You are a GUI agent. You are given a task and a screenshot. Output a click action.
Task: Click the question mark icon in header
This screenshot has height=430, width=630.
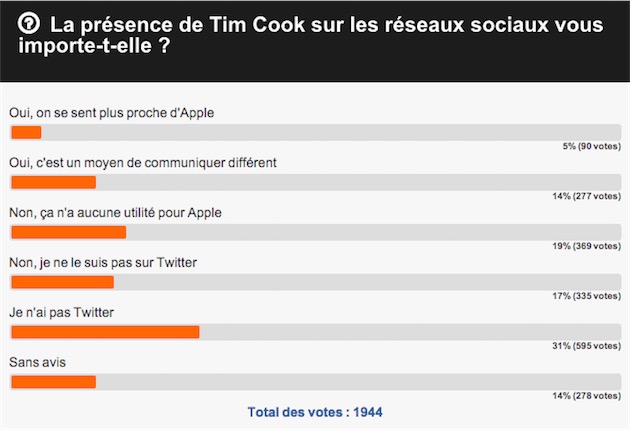tap(29, 23)
